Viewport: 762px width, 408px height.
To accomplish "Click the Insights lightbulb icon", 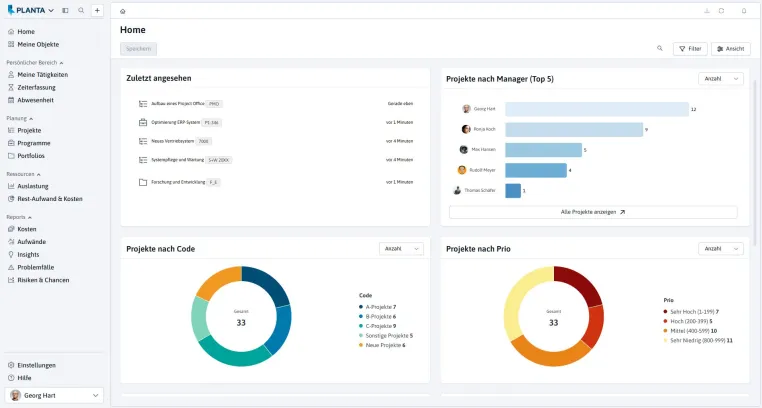I will coord(11,255).
